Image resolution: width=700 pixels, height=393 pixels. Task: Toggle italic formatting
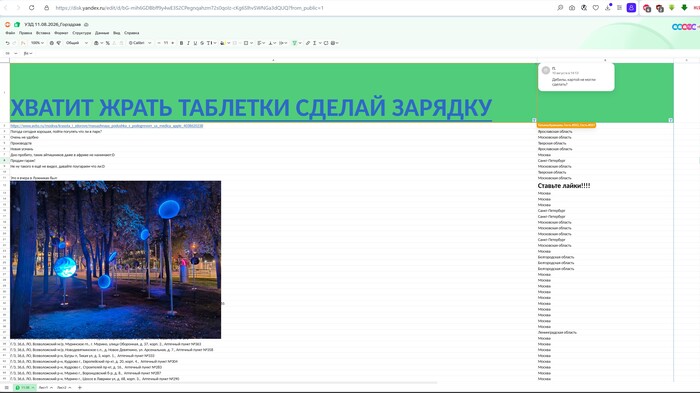click(188, 43)
